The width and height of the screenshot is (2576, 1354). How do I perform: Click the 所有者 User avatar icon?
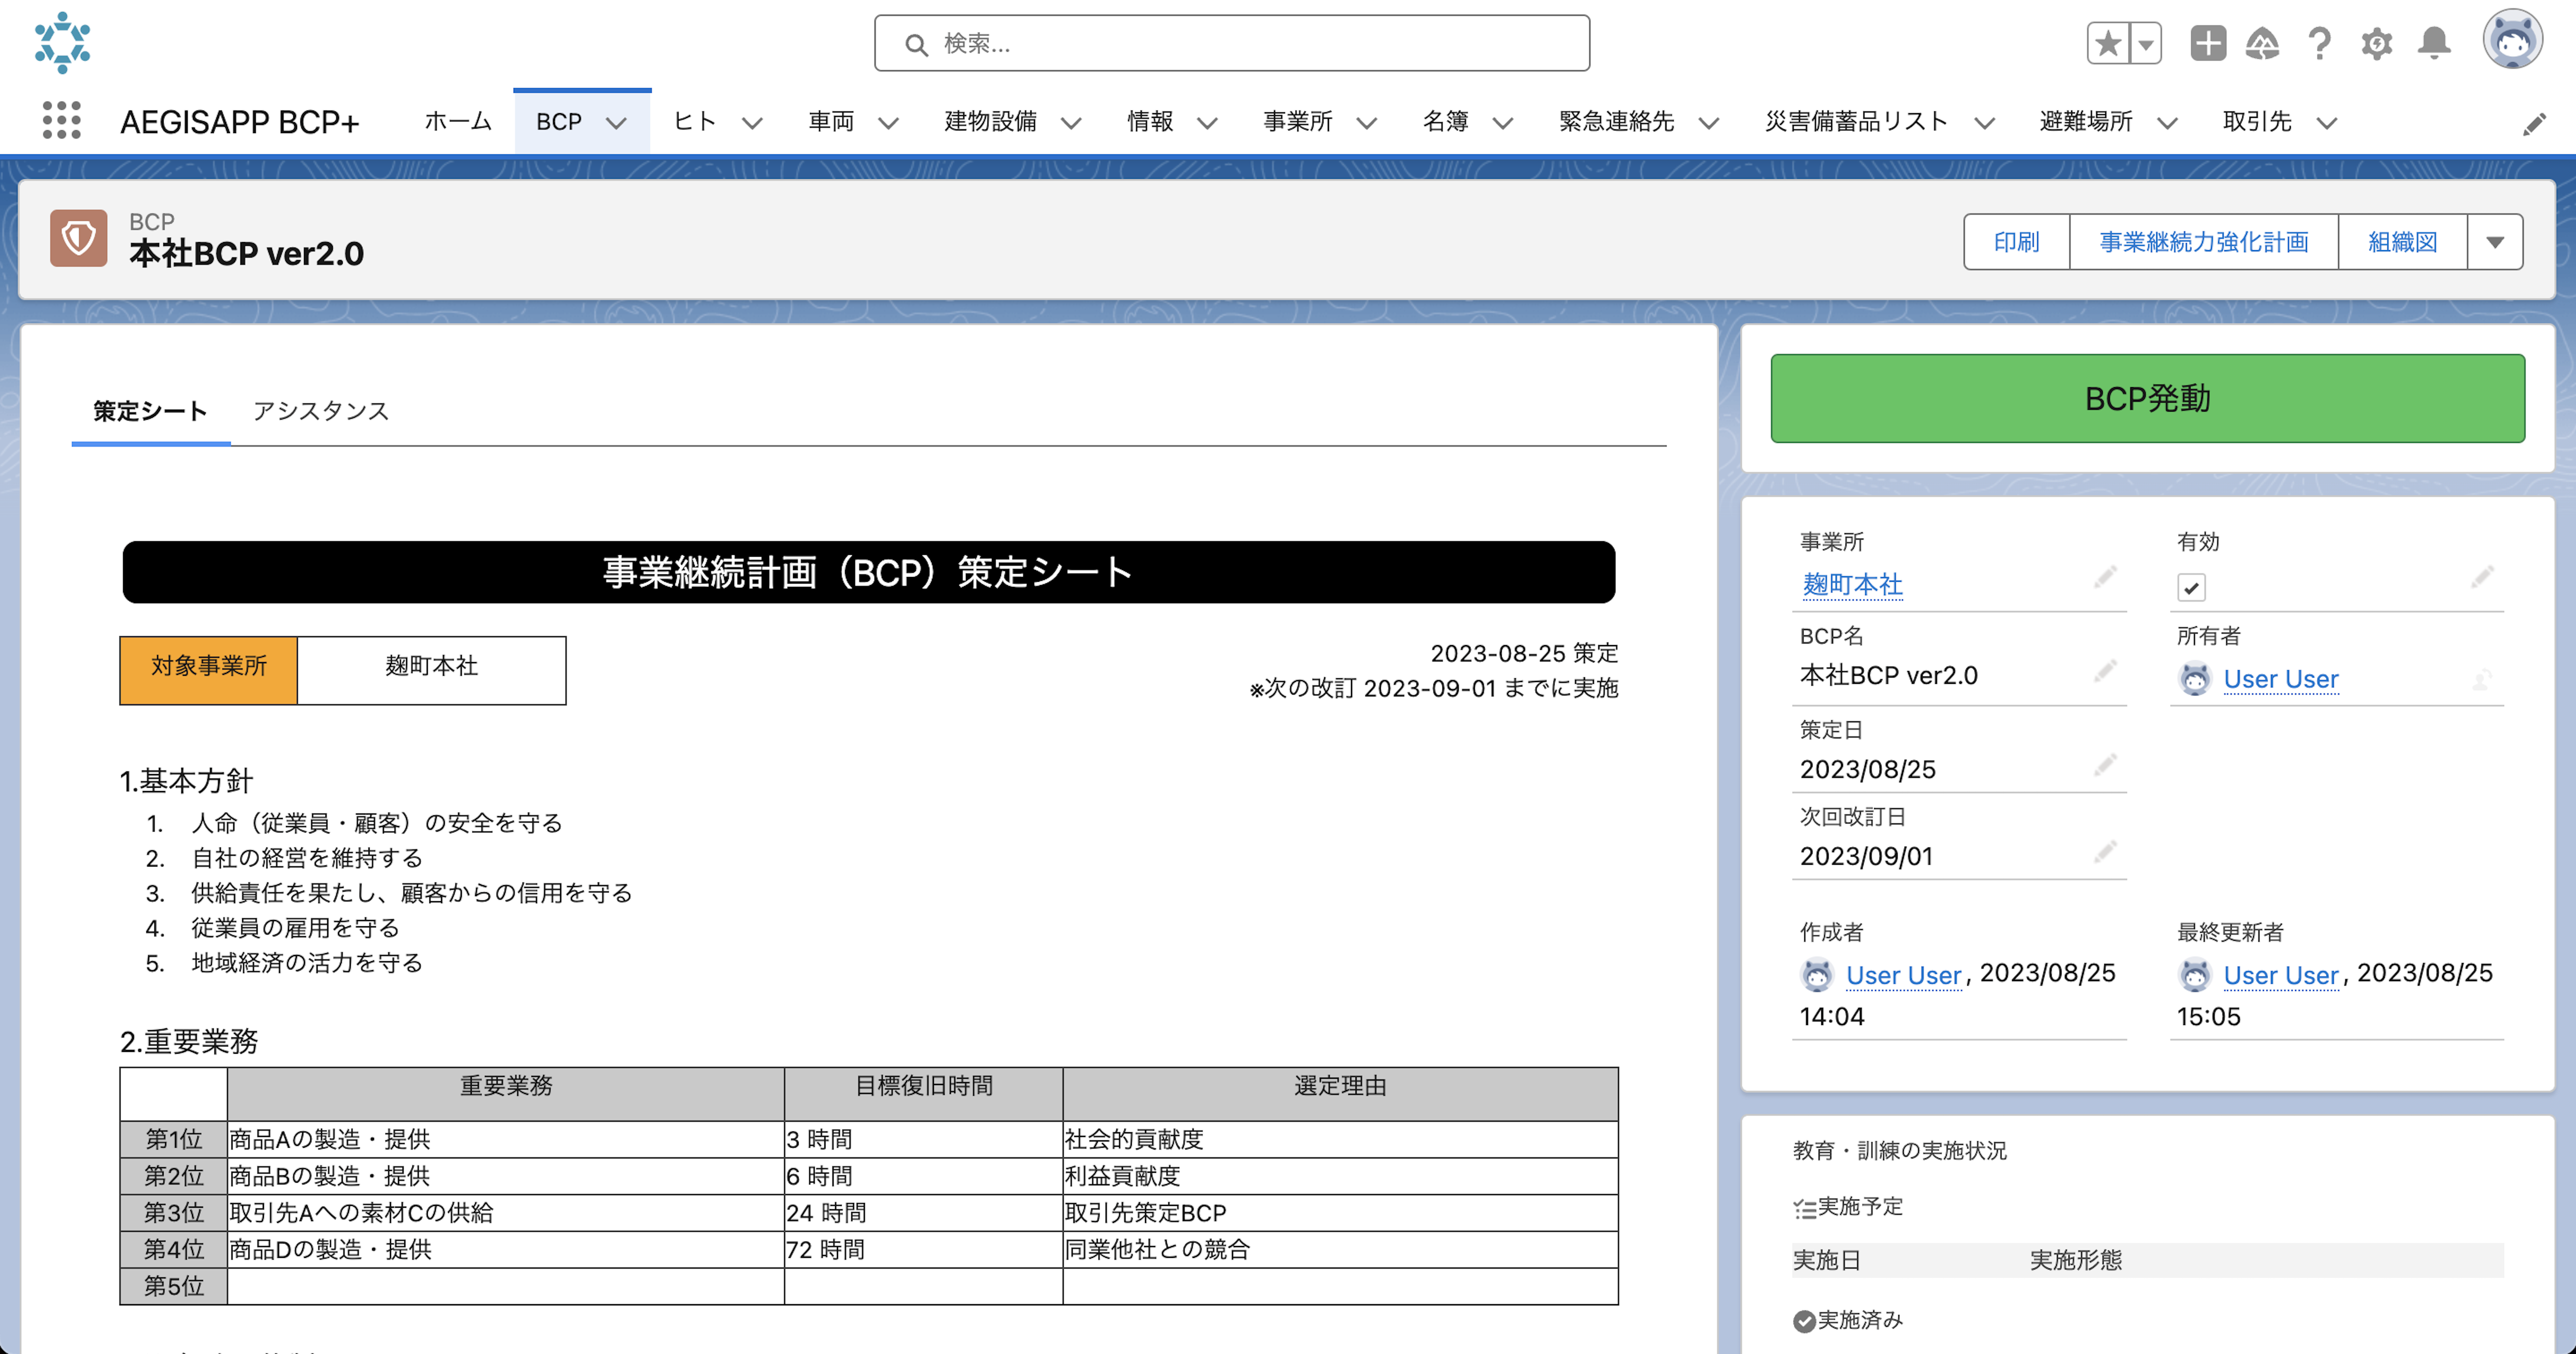[2195, 679]
